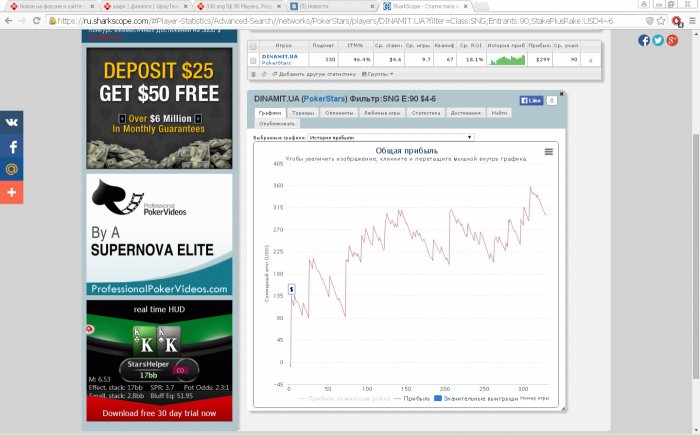Click the Facebook share icon in left sidebar
Screen dimensions: 700x437
tap(12, 146)
